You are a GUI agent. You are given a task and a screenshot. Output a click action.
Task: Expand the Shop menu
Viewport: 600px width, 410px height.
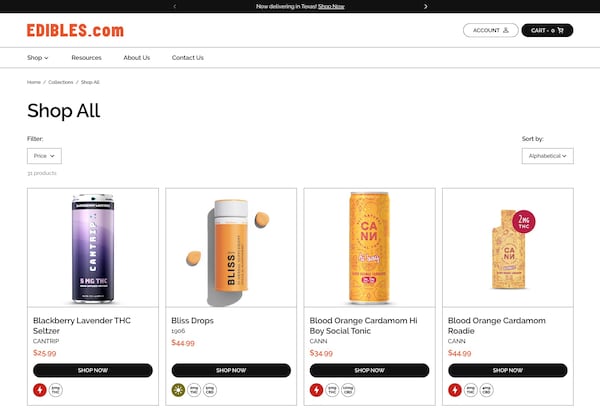(x=38, y=58)
